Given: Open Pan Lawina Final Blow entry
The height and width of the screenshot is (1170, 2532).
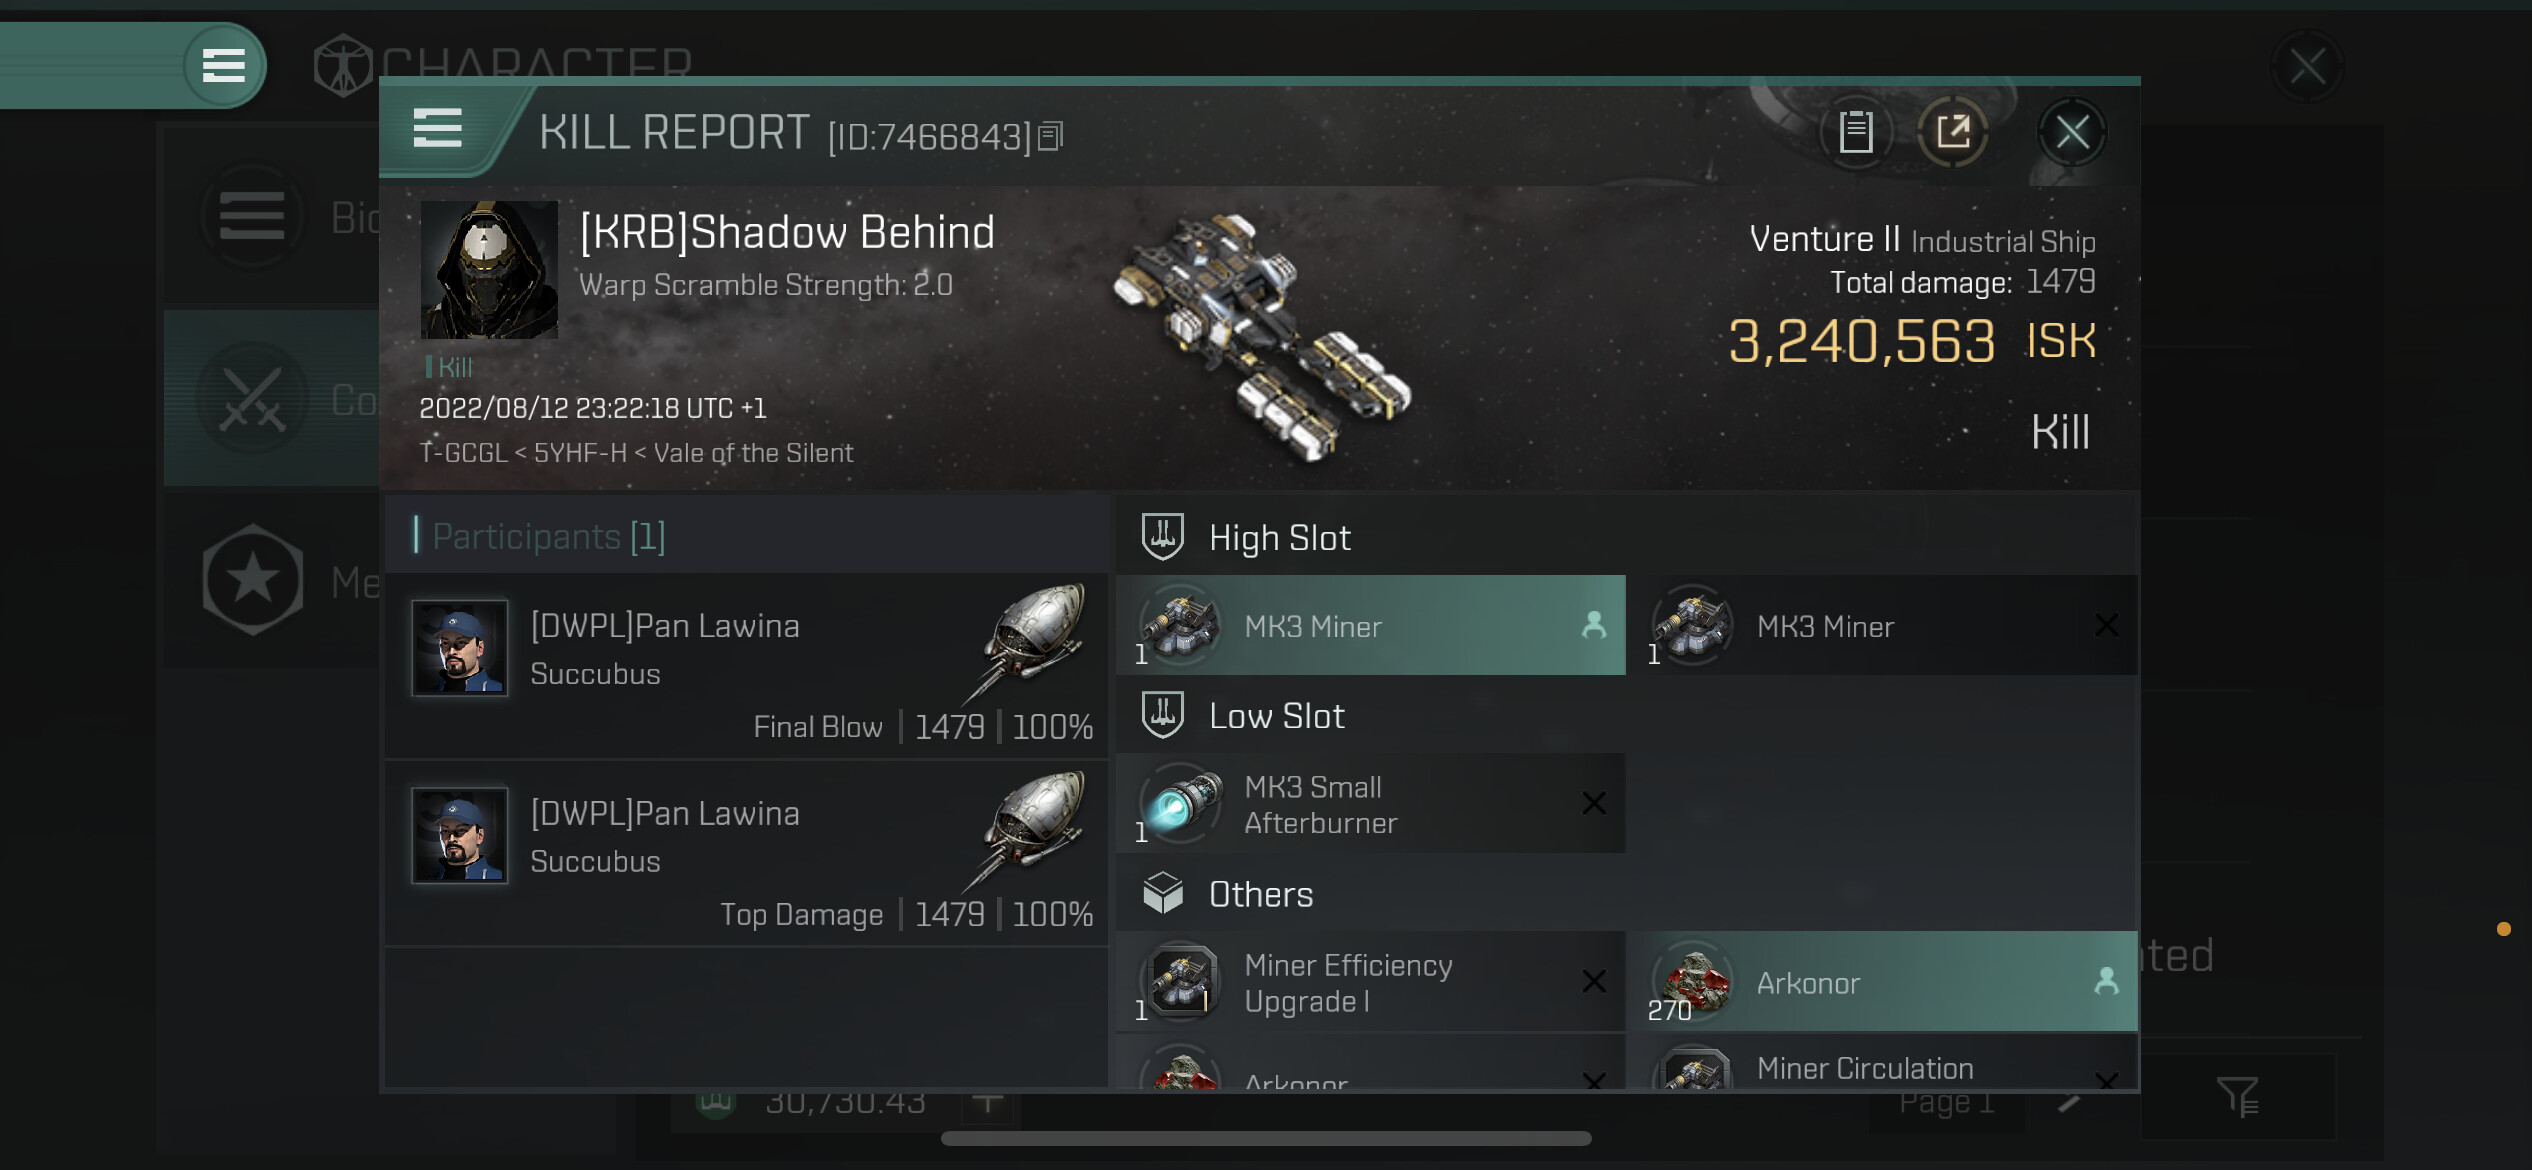Looking at the screenshot, I should point(746,667).
